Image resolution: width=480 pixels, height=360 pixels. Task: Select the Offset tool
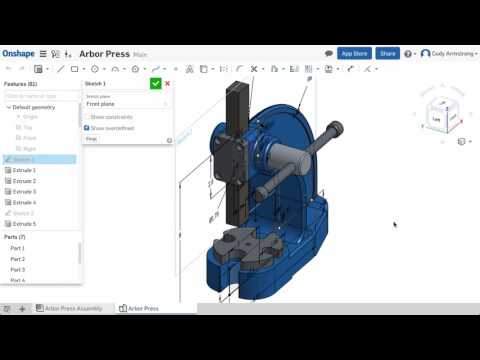click(x=274, y=69)
